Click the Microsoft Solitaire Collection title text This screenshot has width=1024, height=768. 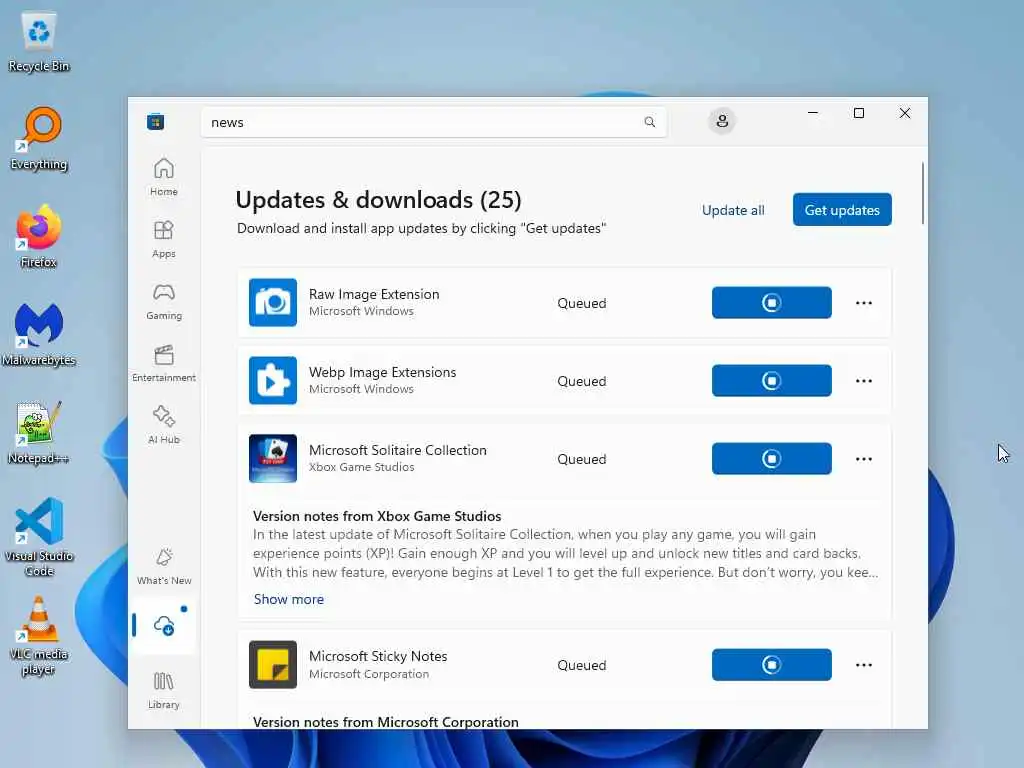[398, 450]
